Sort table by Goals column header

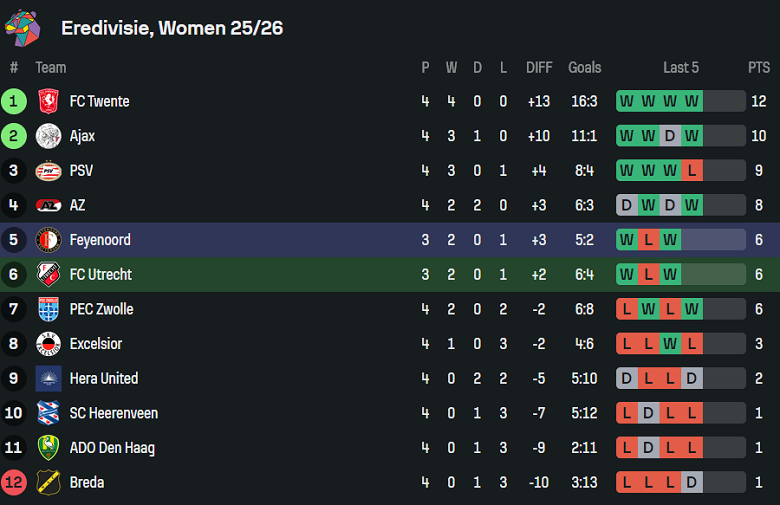tap(584, 68)
